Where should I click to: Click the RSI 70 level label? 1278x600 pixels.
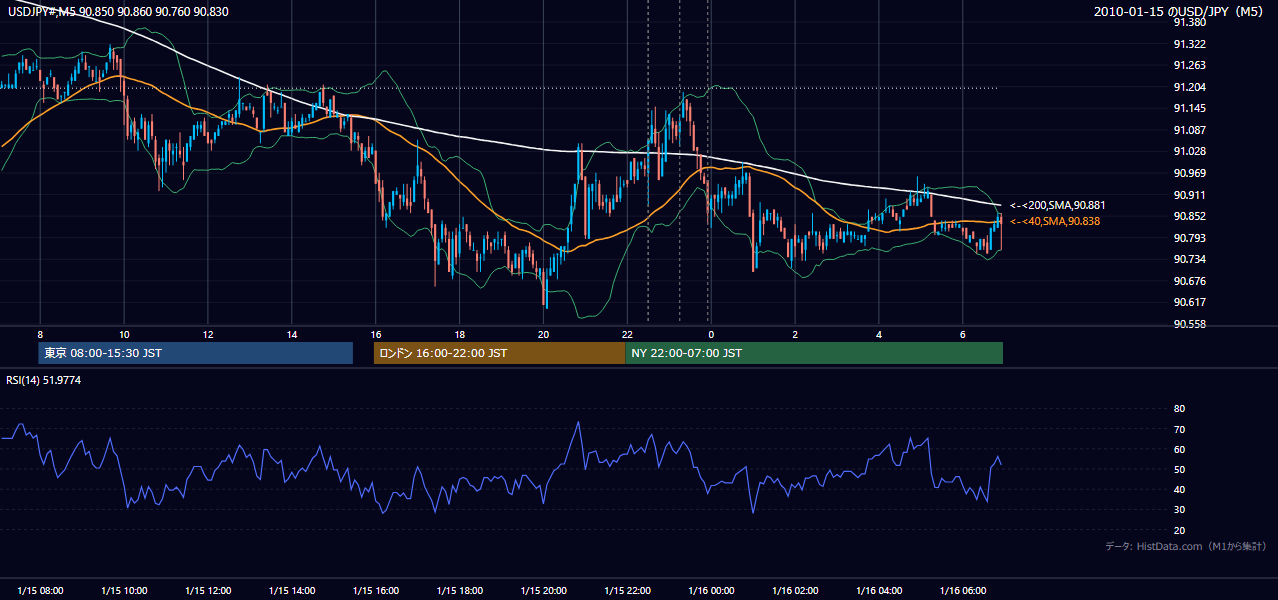click(1179, 429)
